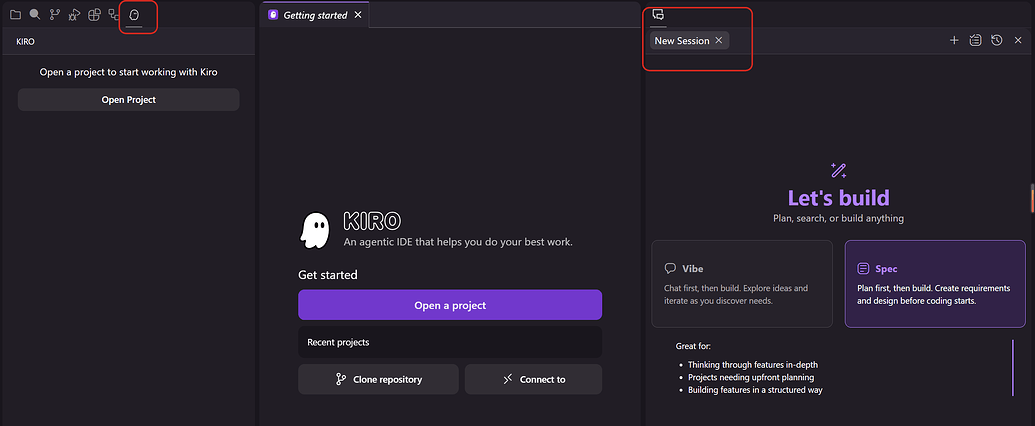Open the Explorer folder icon
The image size is (1035, 426).
(x=15, y=14)
